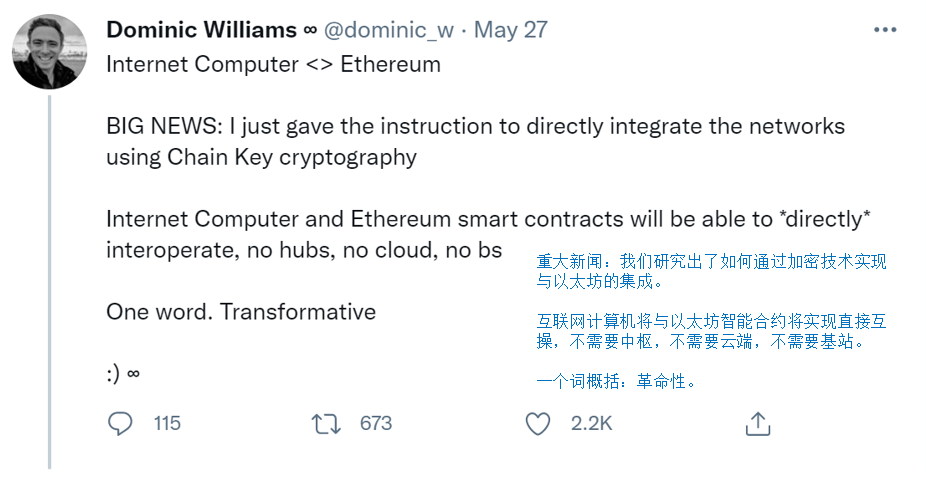Click the 'Internet Computer <> Ethereum' headline text
The width and height of the screenshot is (926, 501).
click(x=273, y=64)
